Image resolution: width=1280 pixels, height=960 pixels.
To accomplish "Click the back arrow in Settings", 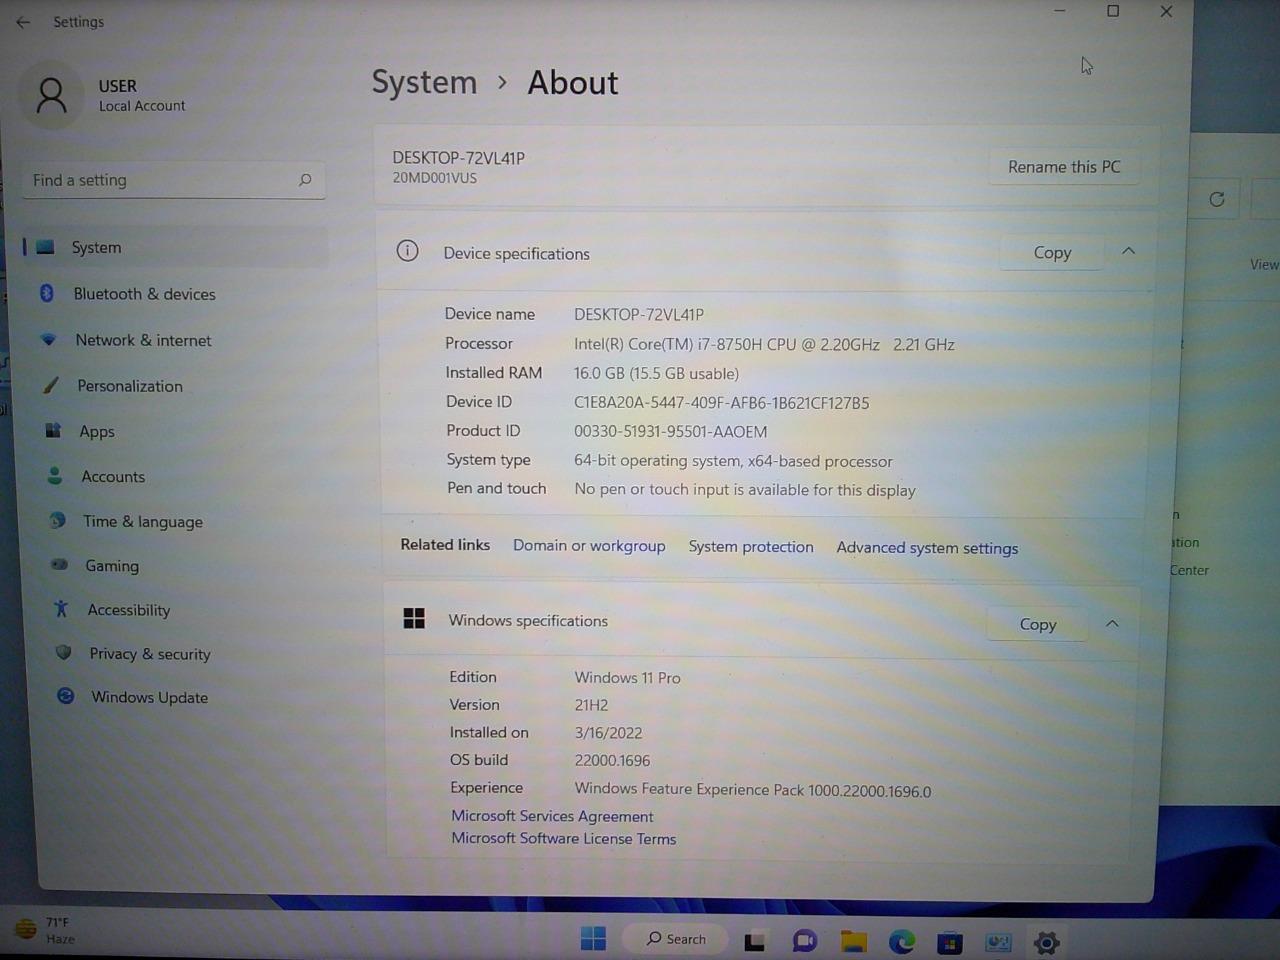I will click(23, 21).
